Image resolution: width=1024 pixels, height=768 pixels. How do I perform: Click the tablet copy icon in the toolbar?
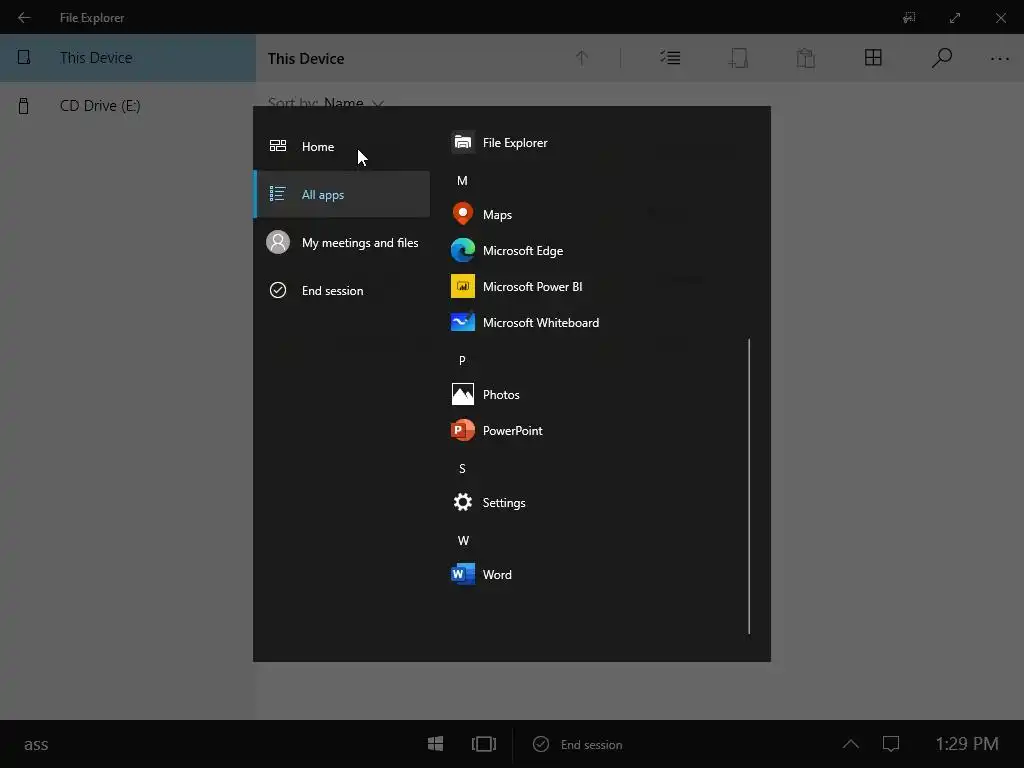tap(739, 58)
